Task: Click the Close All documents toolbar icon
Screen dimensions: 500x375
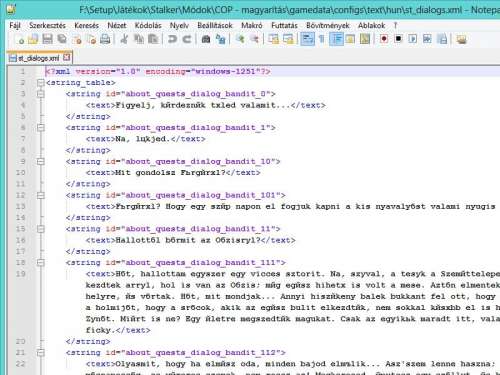Action: pos(91,39)
